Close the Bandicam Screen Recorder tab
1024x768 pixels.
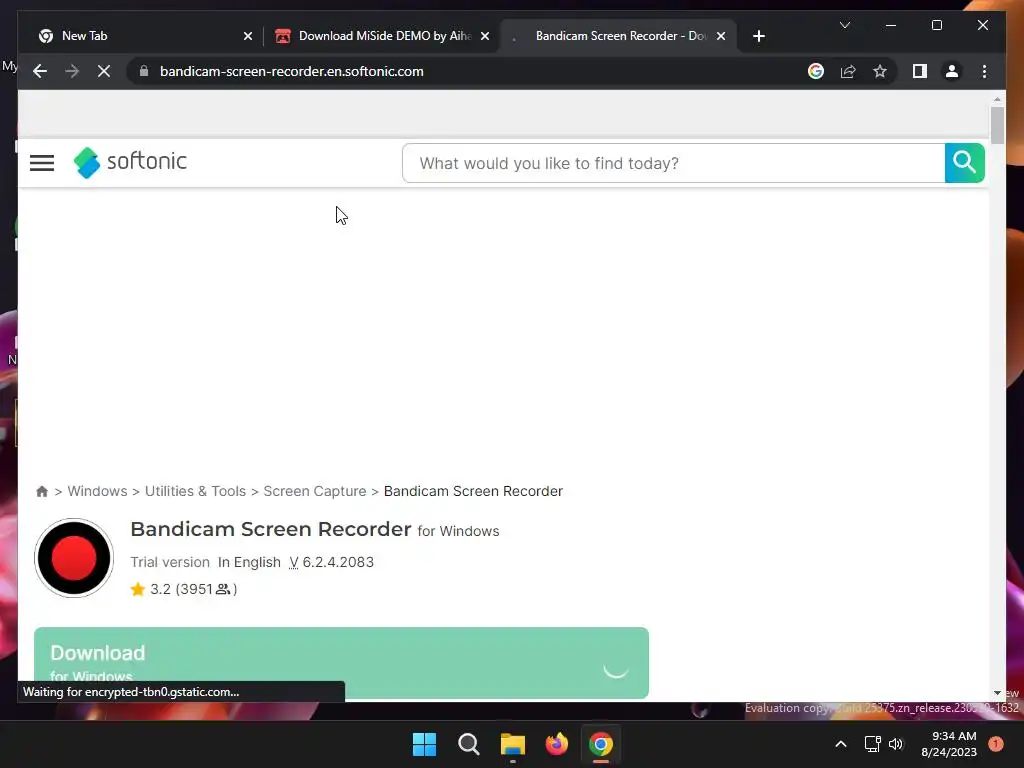[x=721, y=36]
